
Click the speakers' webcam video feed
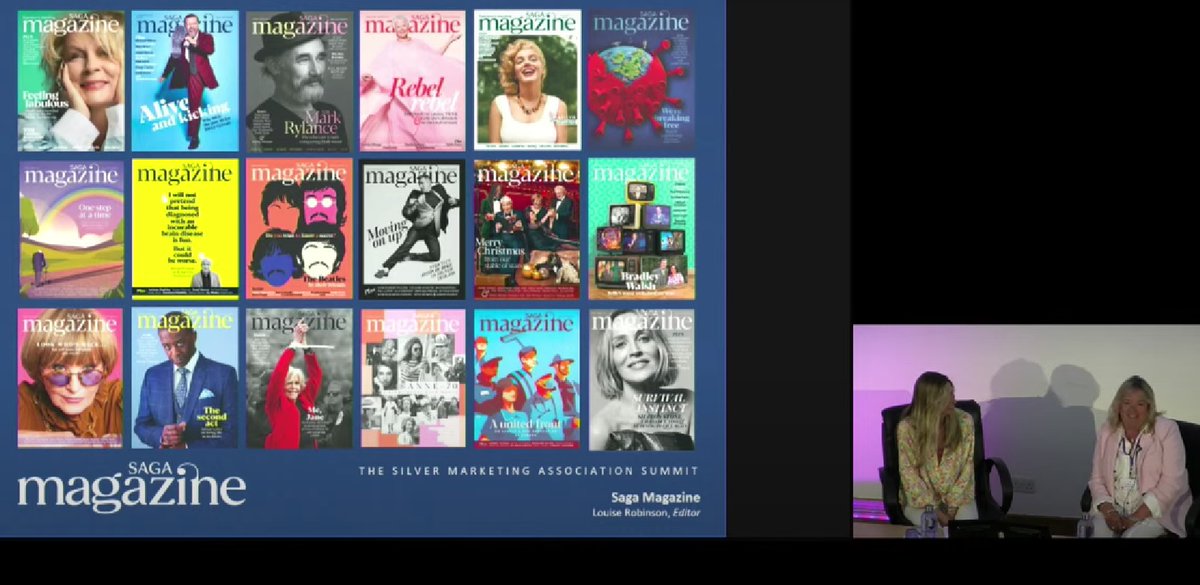pos(1026,431)
